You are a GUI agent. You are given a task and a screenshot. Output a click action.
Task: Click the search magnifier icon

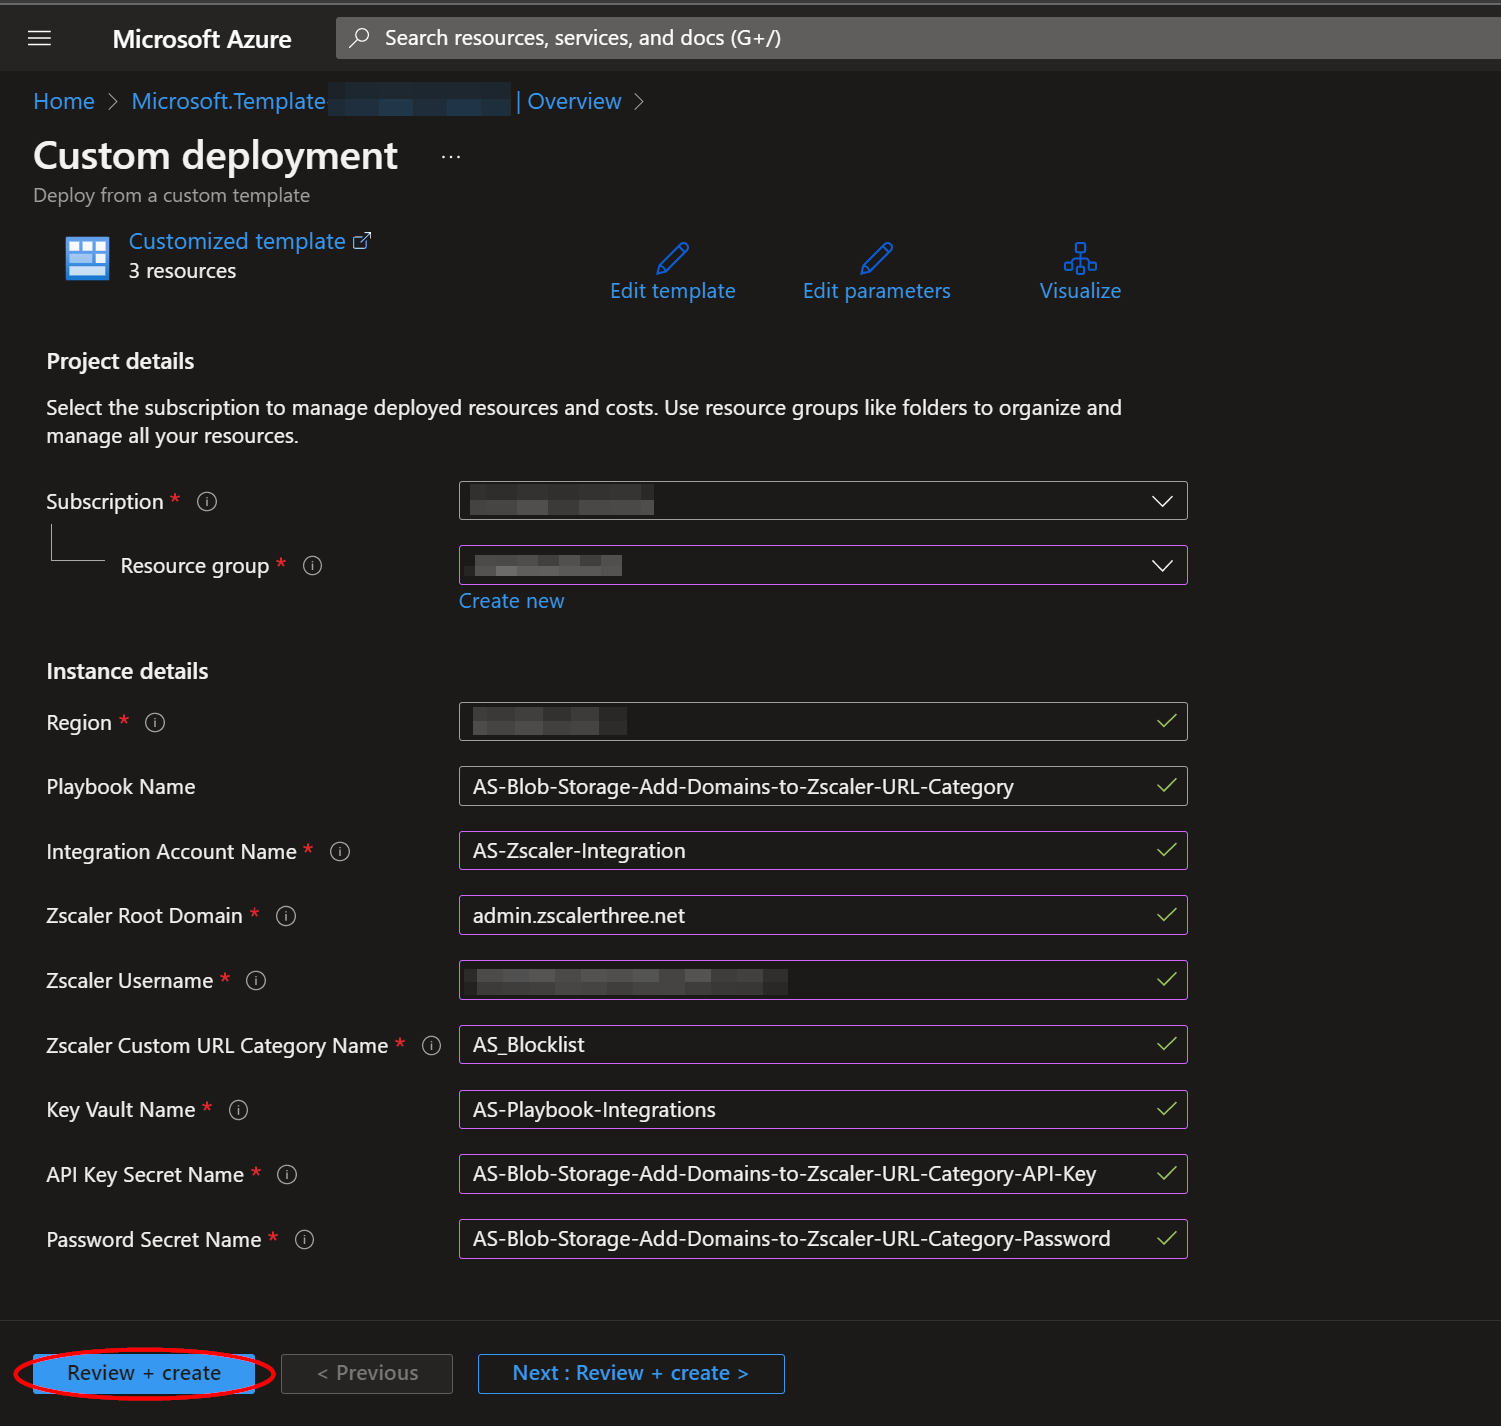click(x=359, y=38)
